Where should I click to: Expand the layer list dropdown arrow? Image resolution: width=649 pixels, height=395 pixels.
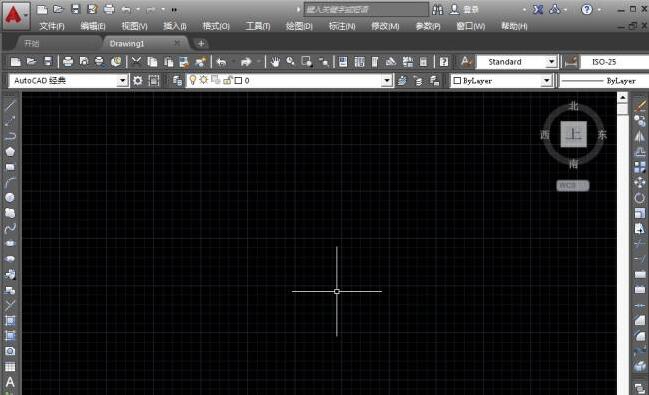click(387, 81)
